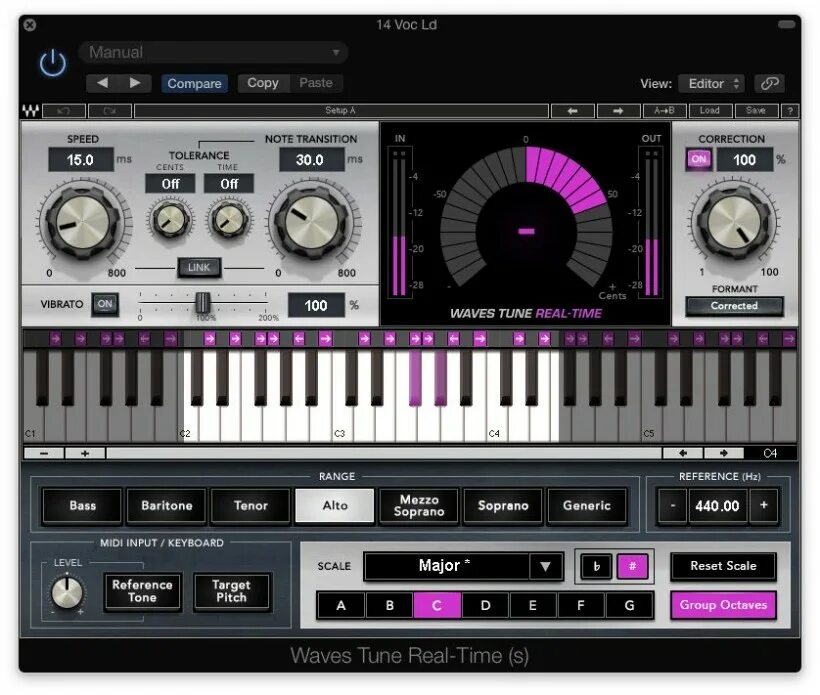
Task: Click the Paste button
Action: click(x=316, y=83)
